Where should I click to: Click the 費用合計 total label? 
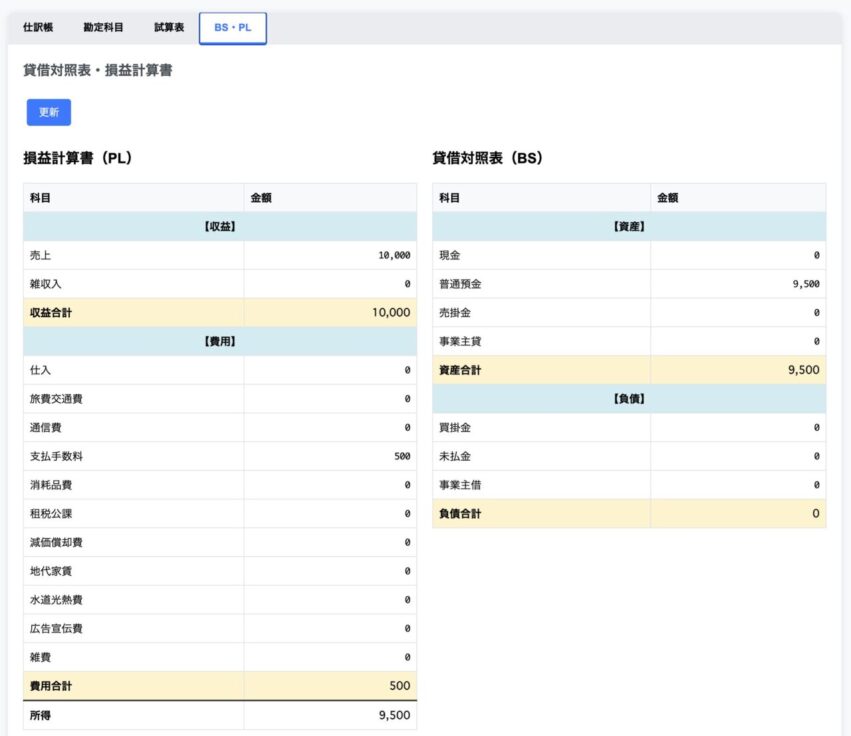50,687
